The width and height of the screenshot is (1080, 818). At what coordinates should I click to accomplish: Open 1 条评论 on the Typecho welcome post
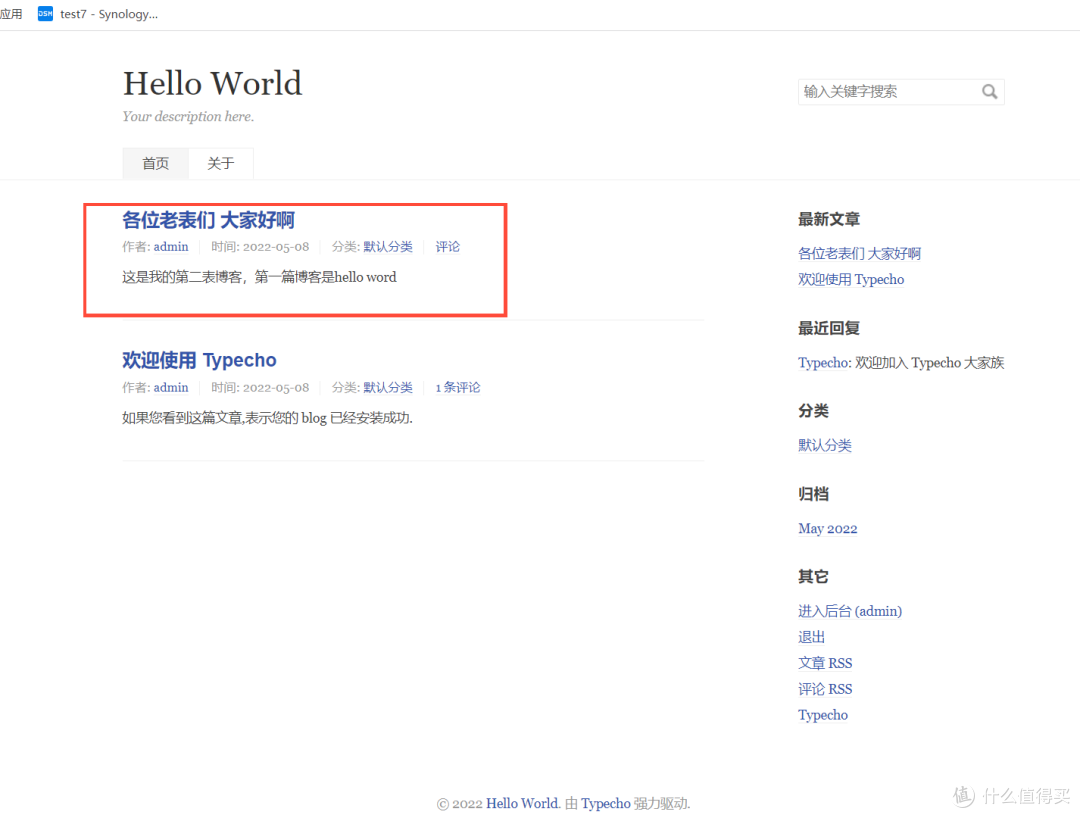pyautogui.click(x=458, y=387)
